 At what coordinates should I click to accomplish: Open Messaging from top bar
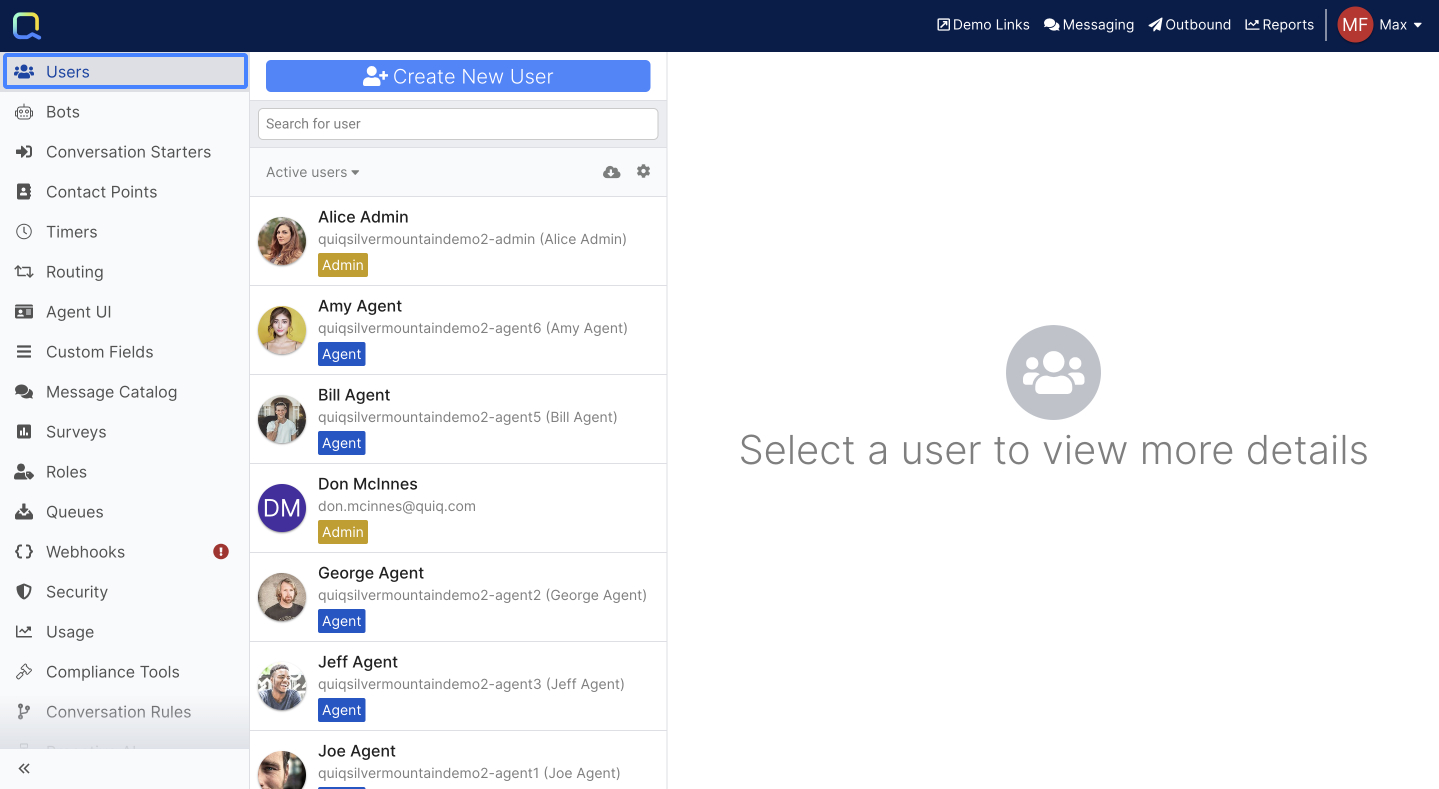coord(1088,25)
